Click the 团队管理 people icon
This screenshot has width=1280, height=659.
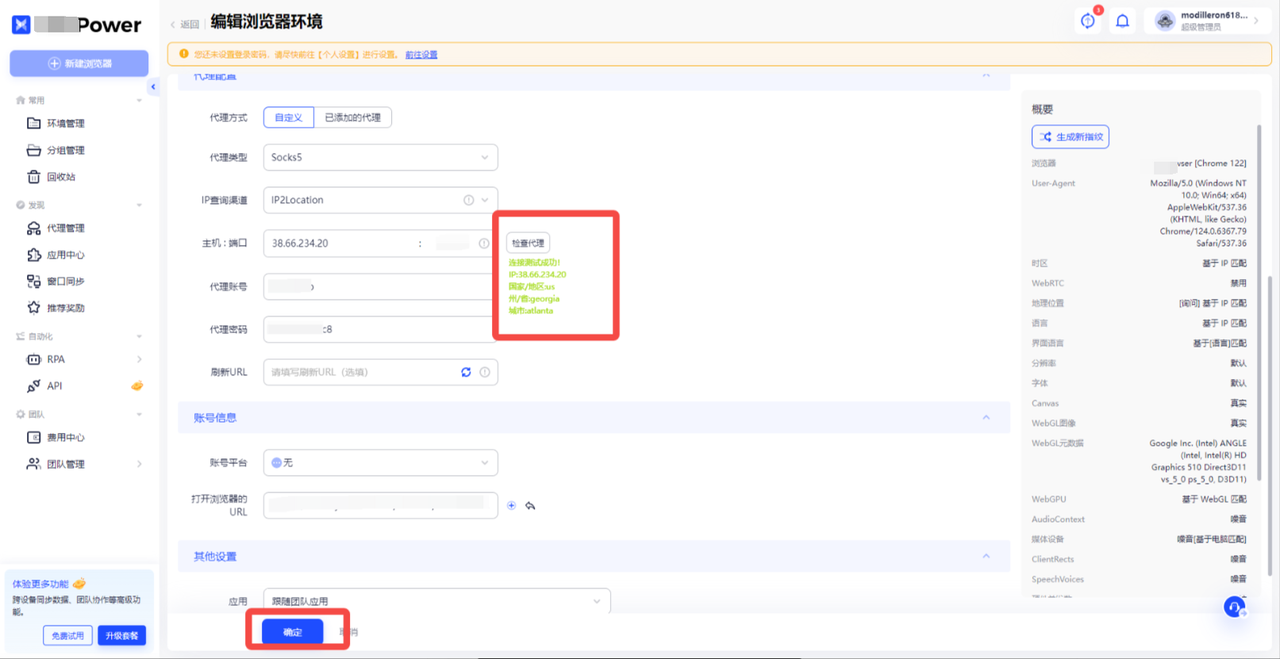34,464
